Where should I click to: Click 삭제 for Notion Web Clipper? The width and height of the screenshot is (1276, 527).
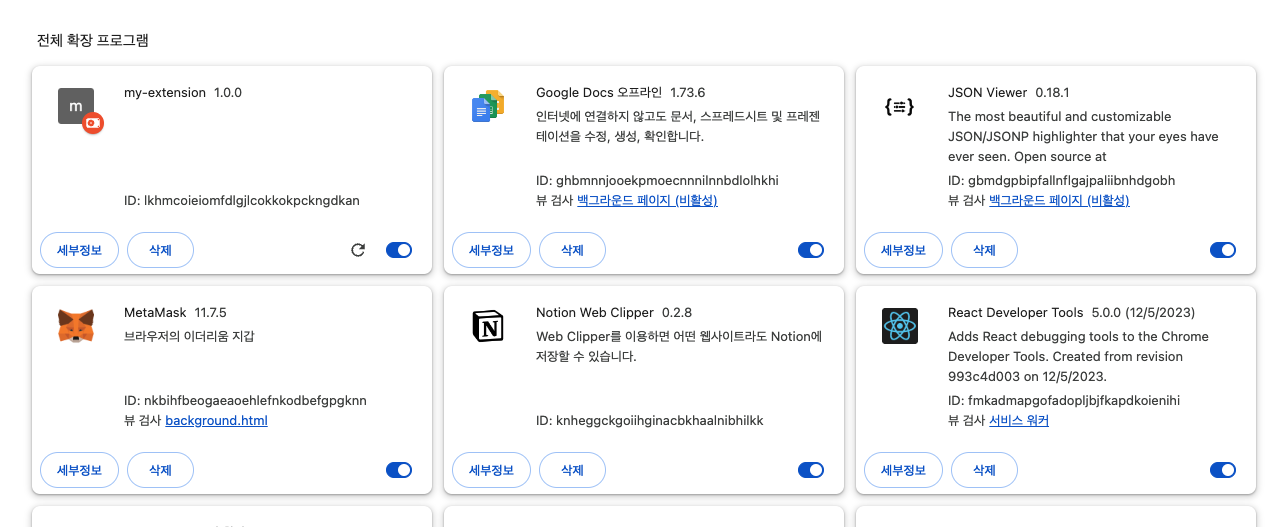(572, 470)
